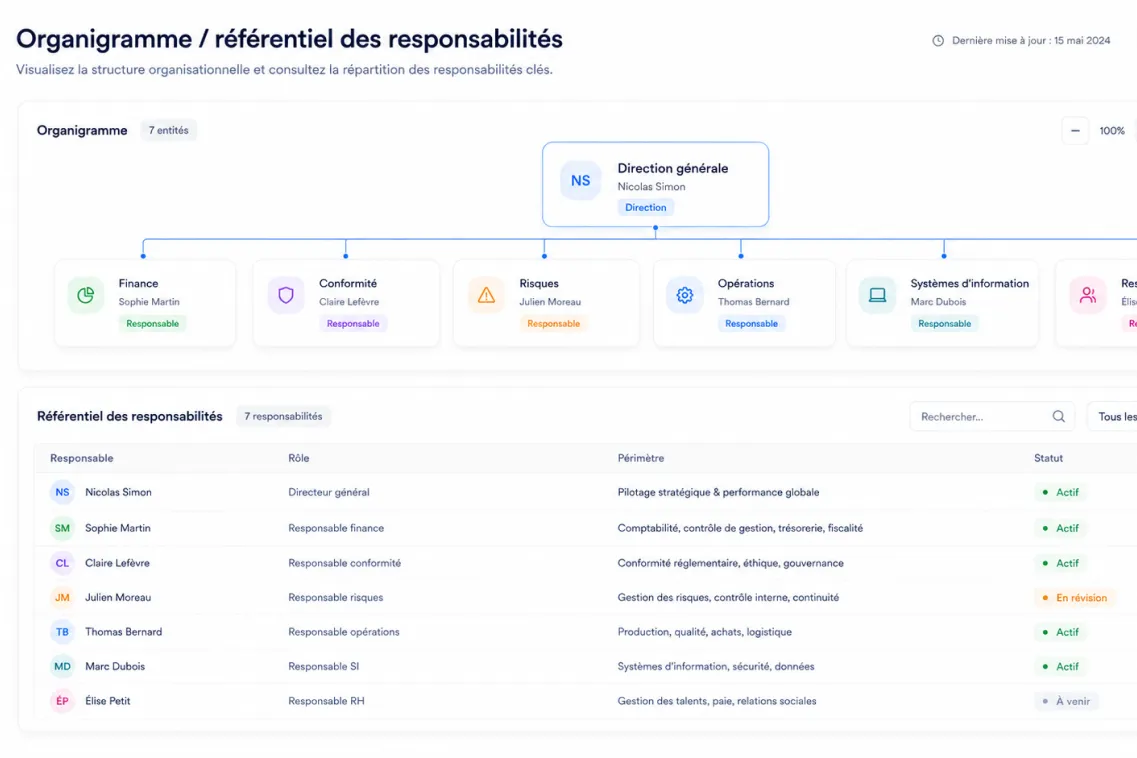Open the Opérations card of Thomas Bernard

[744, 303]
